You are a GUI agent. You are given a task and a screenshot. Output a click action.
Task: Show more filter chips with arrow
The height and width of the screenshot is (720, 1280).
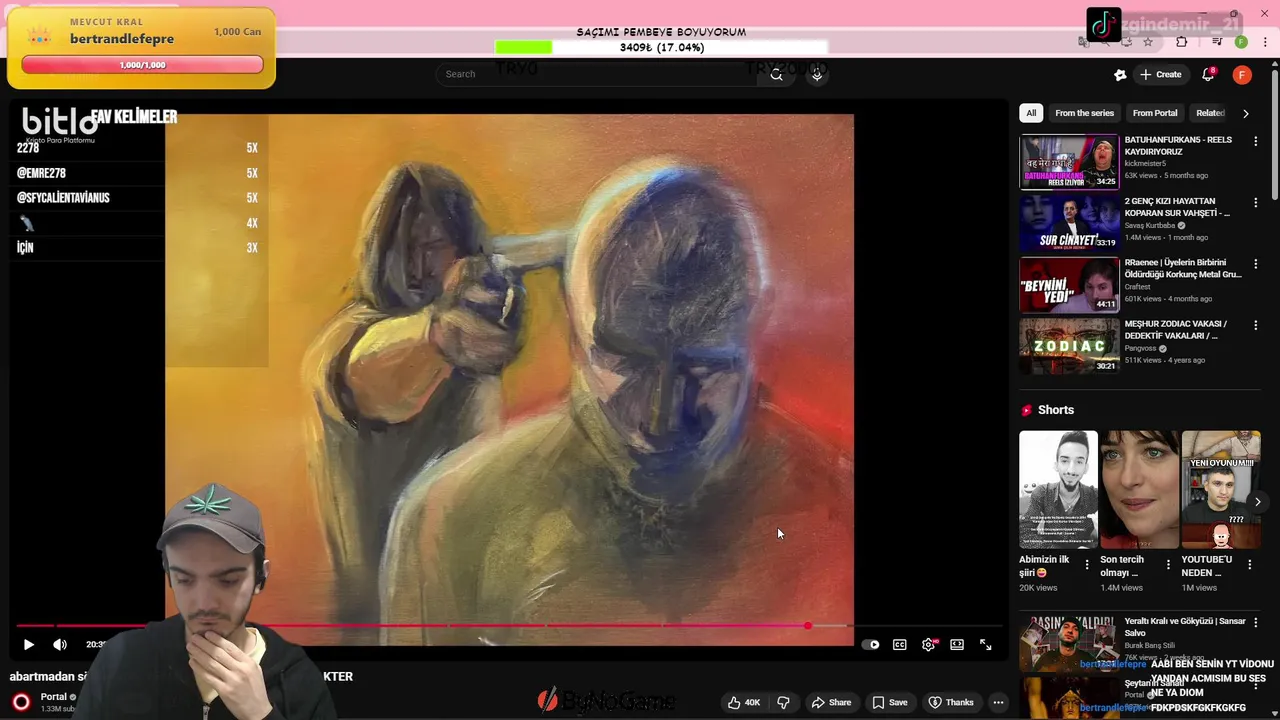click(1246, 113)
